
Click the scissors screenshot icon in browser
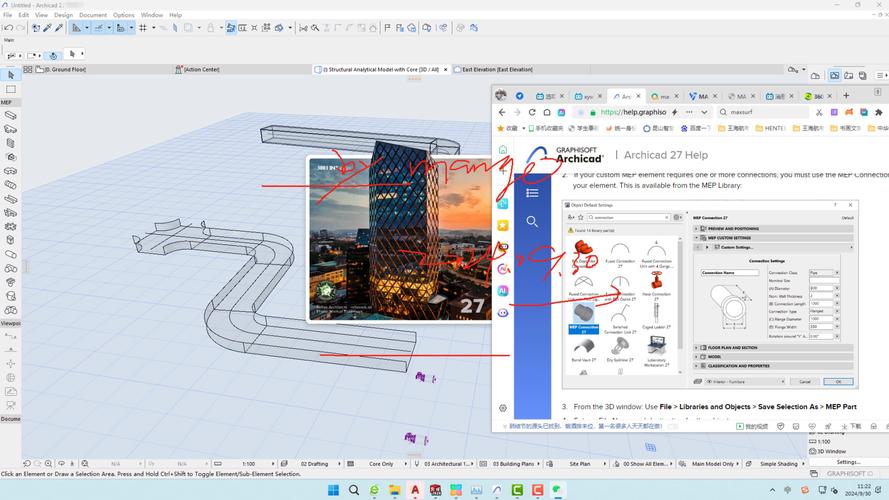[819, 112]
